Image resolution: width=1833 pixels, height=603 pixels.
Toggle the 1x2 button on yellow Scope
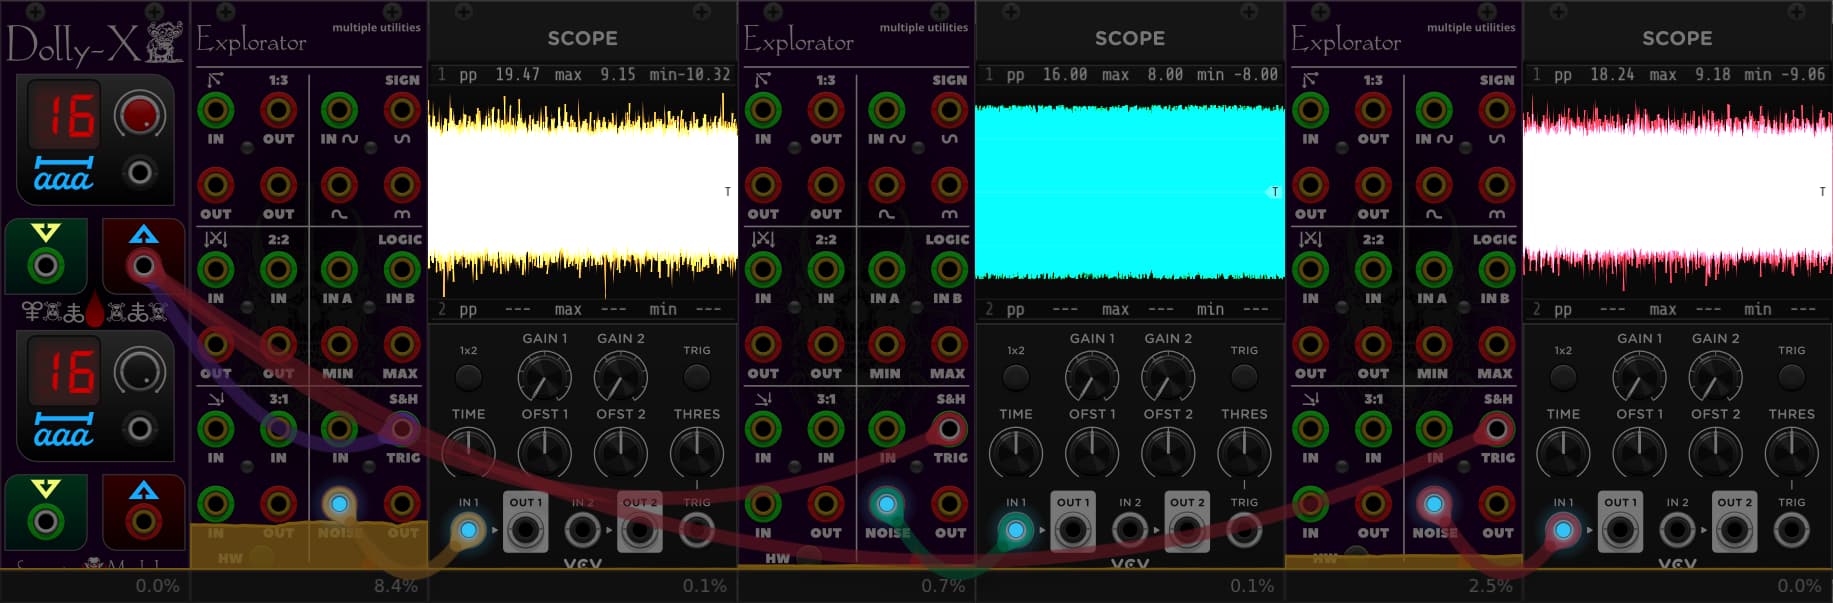pos(468,377)
